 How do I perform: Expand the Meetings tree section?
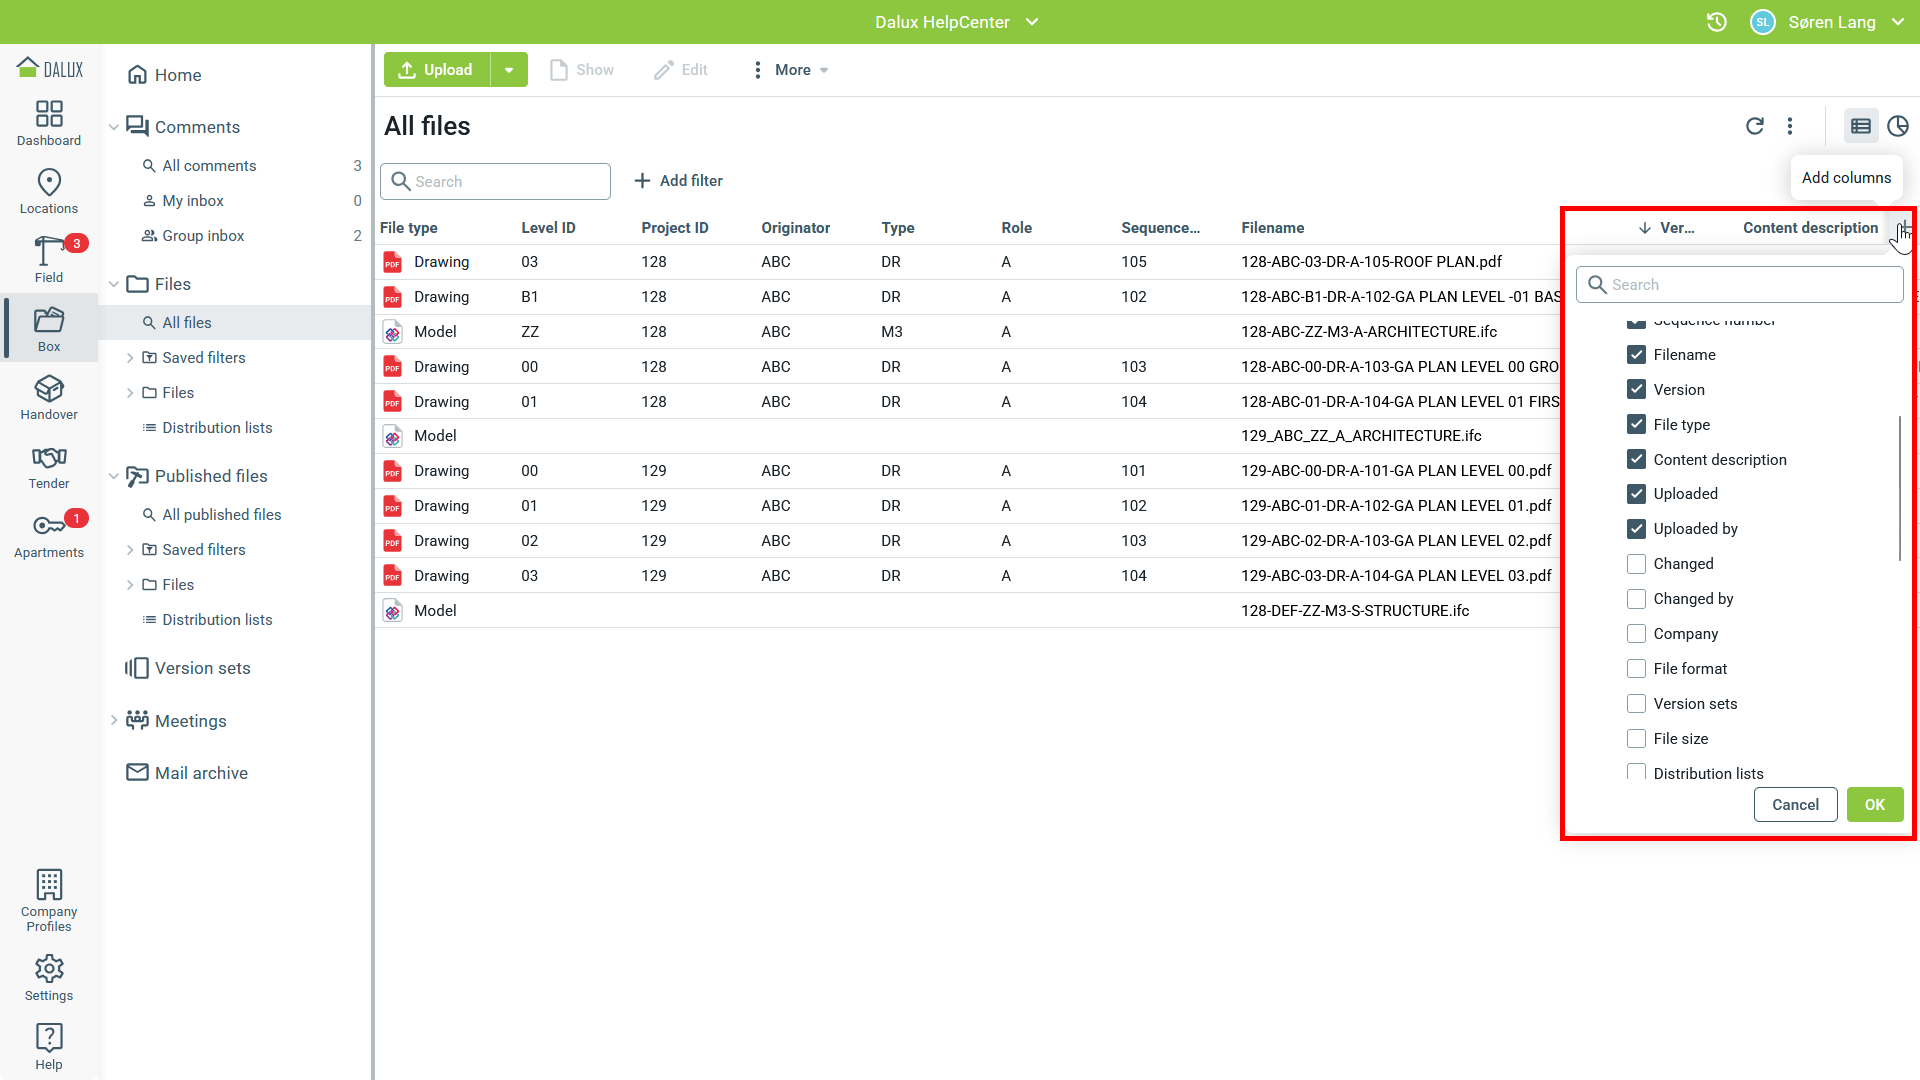tap(114, 720)
